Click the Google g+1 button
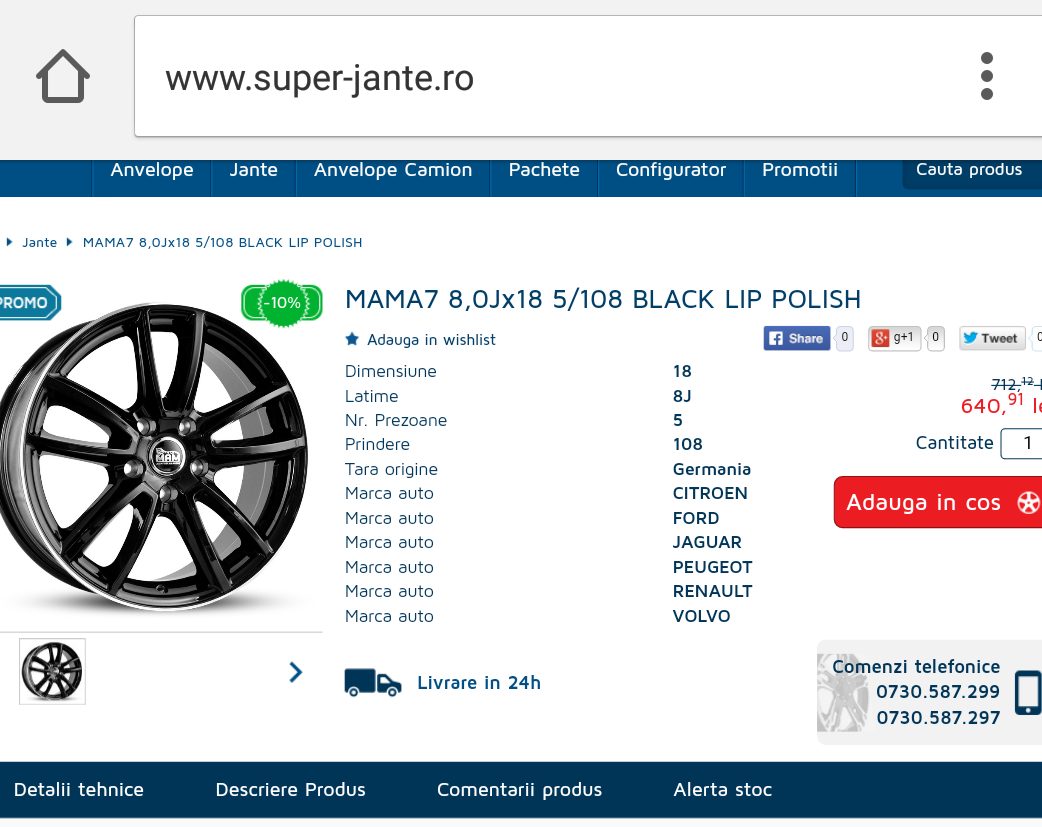The image size is (1042, 827). (x=894, y=338)
